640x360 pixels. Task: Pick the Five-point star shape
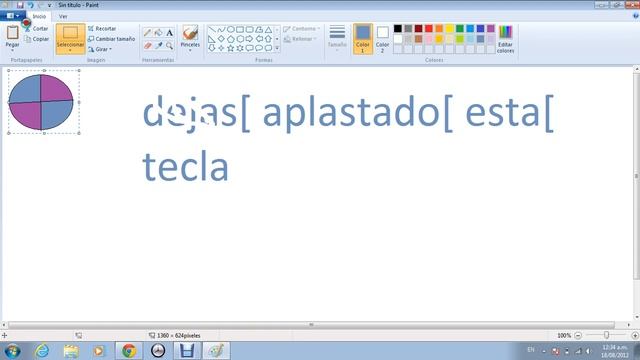(x=231, y=48)
